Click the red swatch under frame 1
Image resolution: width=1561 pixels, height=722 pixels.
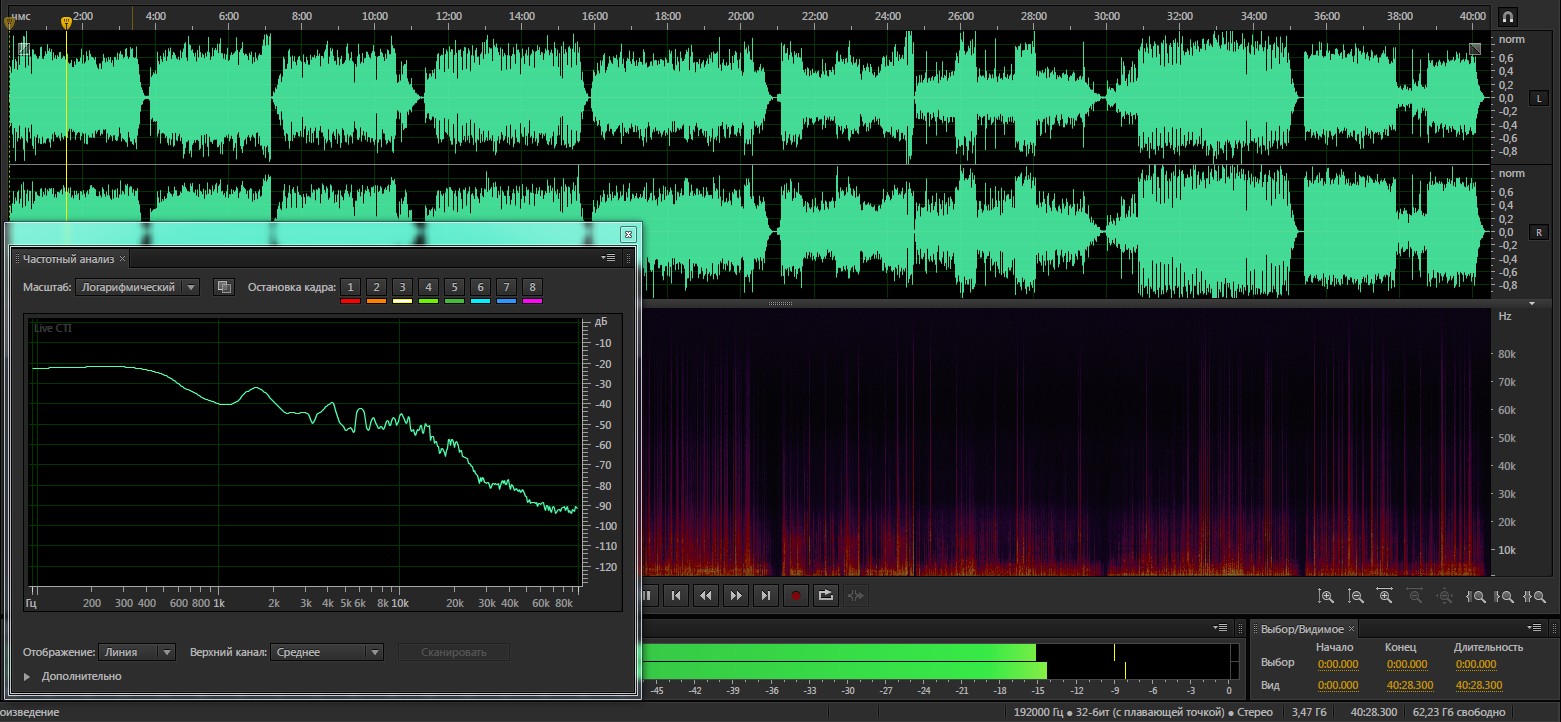click(x=350, y=300)
